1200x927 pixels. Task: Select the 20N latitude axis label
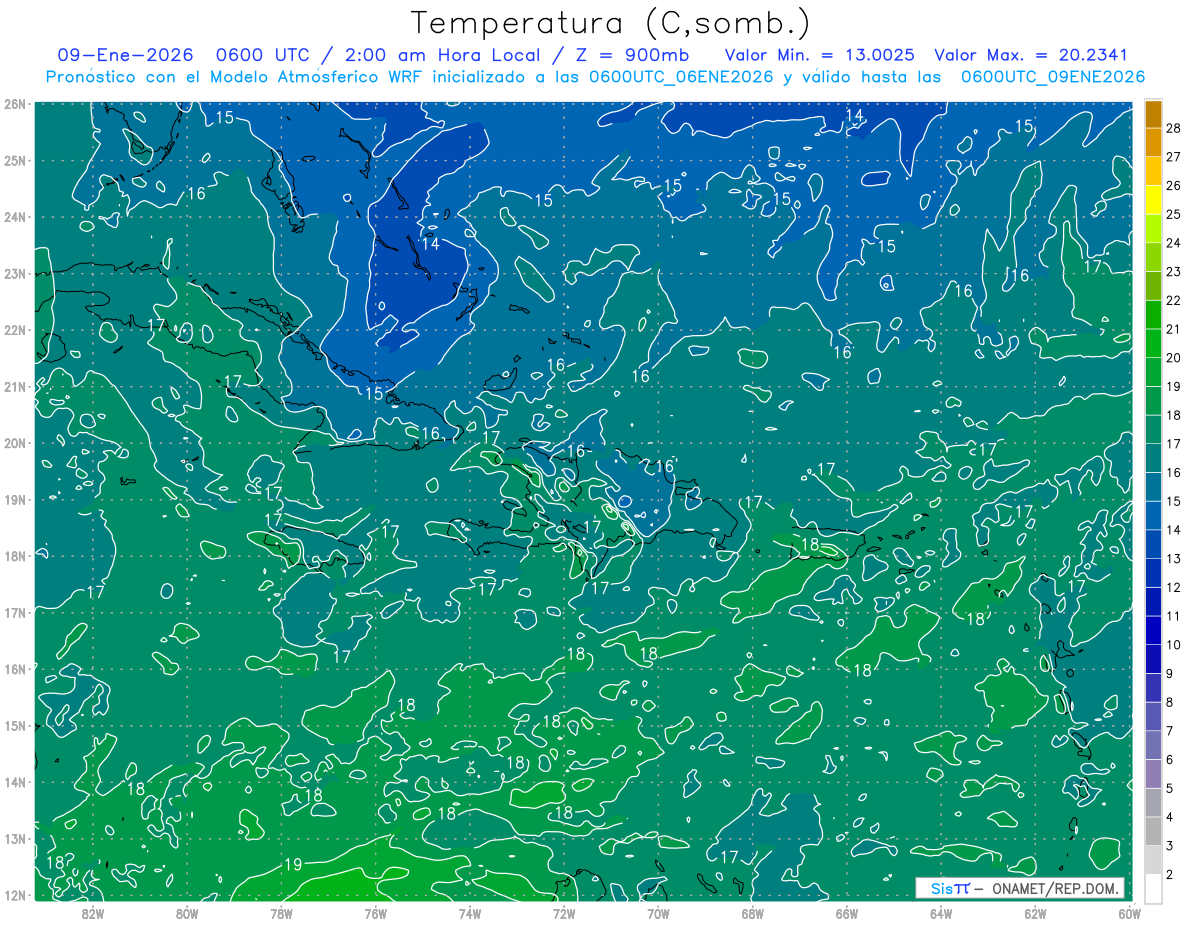click(14, 443)
